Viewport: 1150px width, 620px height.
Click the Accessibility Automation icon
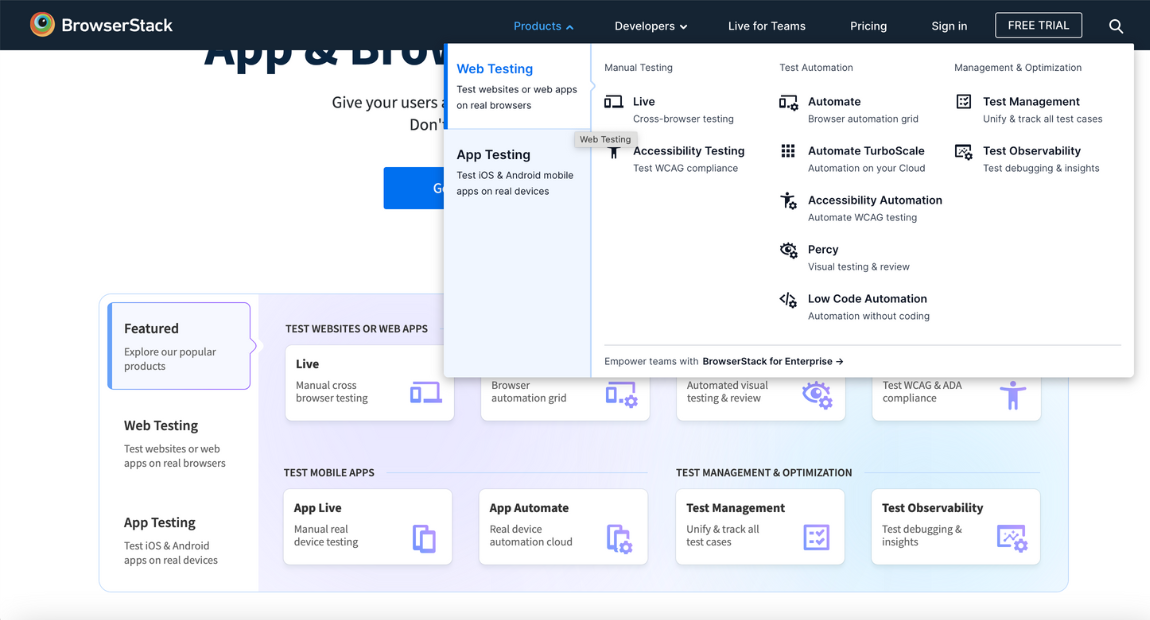pos(789,201)
